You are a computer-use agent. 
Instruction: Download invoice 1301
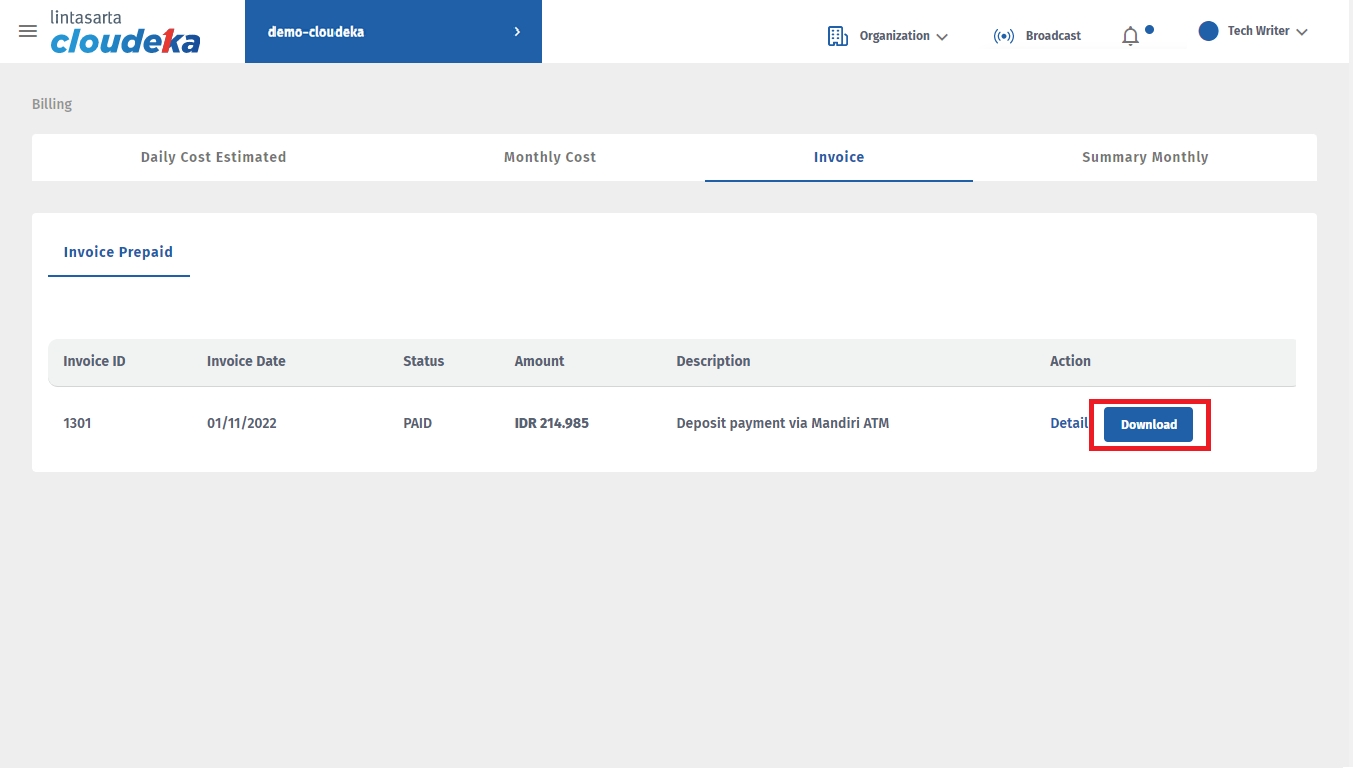[1148, 424]
